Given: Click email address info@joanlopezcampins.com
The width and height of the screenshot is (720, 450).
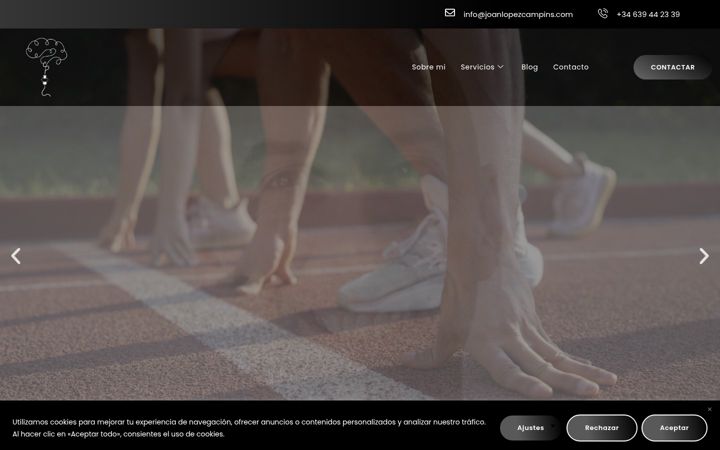Looking at the screenshot, I should pyautogui.click(x=518, y=14).
